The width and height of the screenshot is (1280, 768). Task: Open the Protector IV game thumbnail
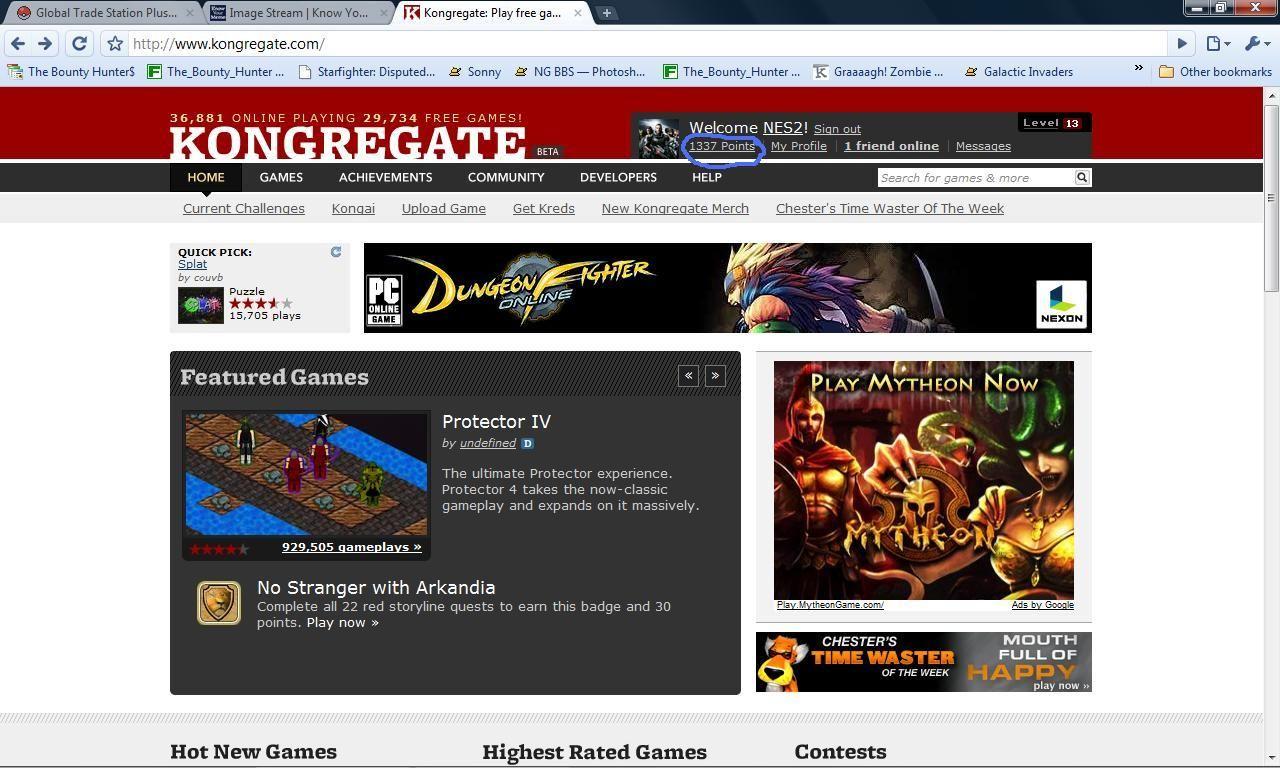pos(306,474)
